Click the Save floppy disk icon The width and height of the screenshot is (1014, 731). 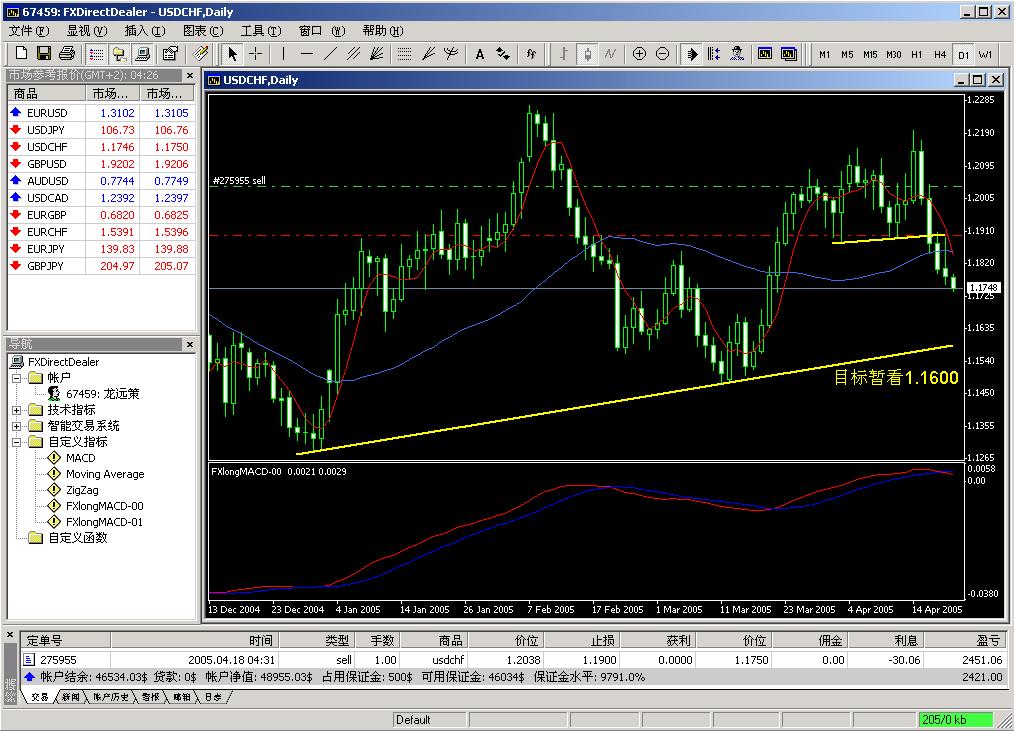click(x=43, y=54)
